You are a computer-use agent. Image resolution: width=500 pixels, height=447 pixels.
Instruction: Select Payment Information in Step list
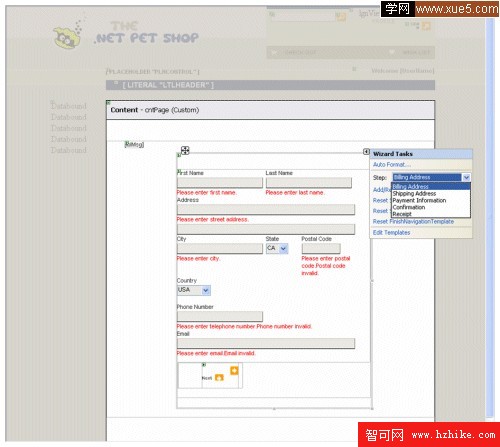click(x=431, y=200)
